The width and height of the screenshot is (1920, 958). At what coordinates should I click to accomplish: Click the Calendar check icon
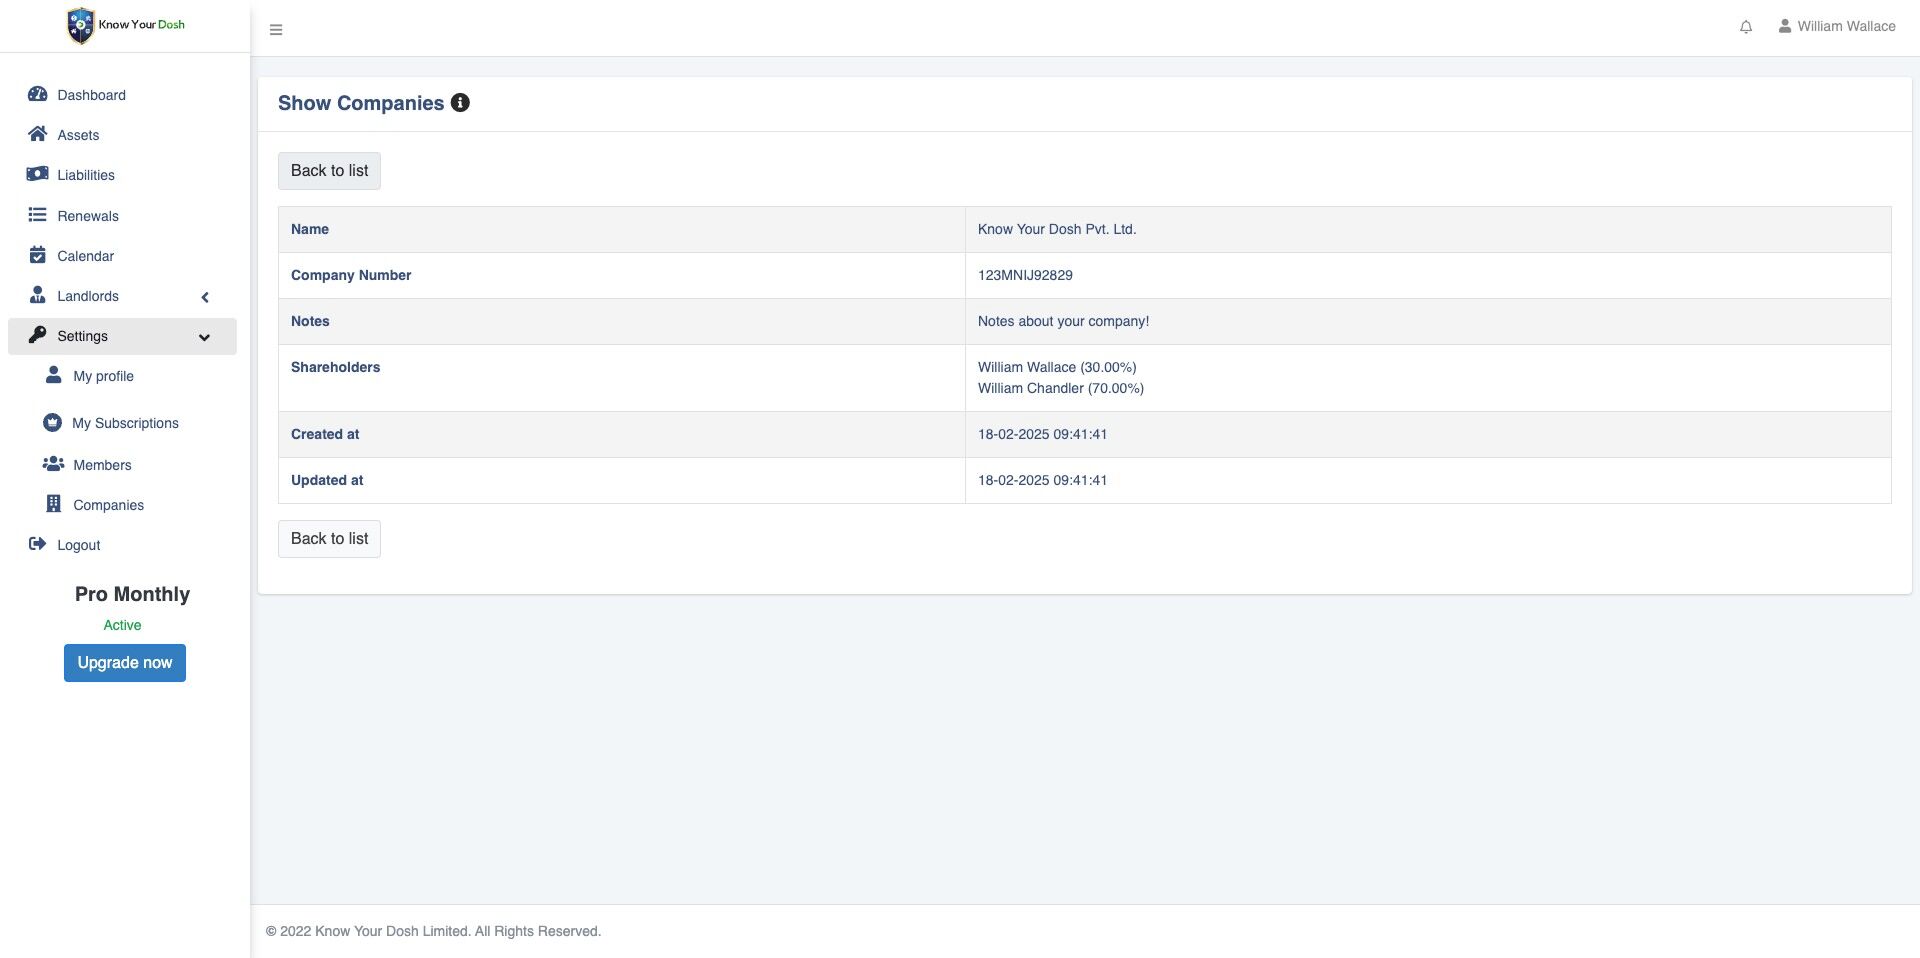point(38,255)
